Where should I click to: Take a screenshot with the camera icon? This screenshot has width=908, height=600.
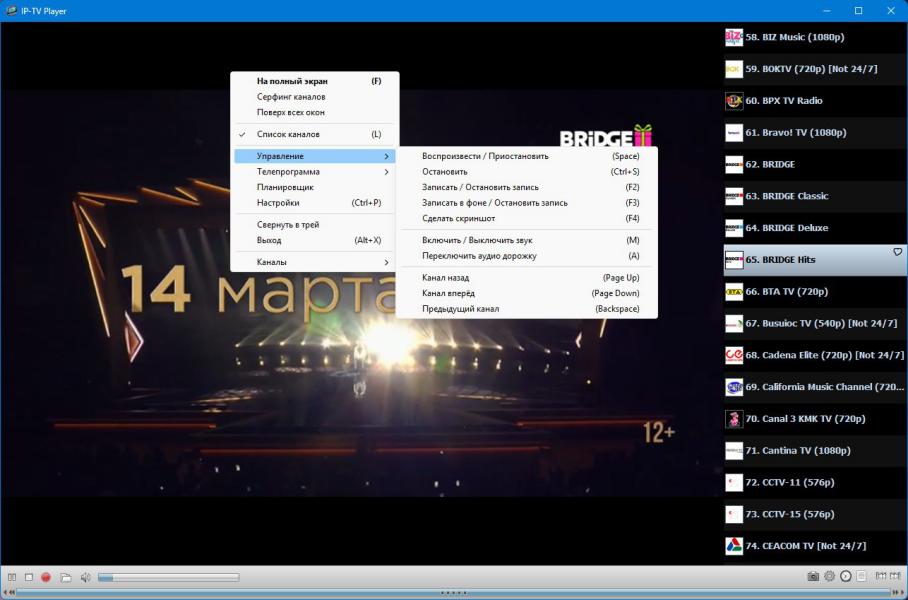pos(813,576)
